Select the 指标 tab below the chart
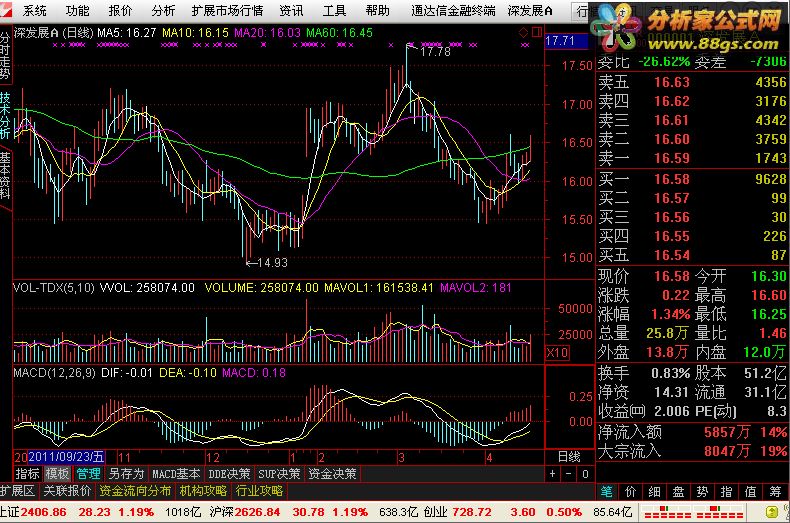 pos(27,474)
